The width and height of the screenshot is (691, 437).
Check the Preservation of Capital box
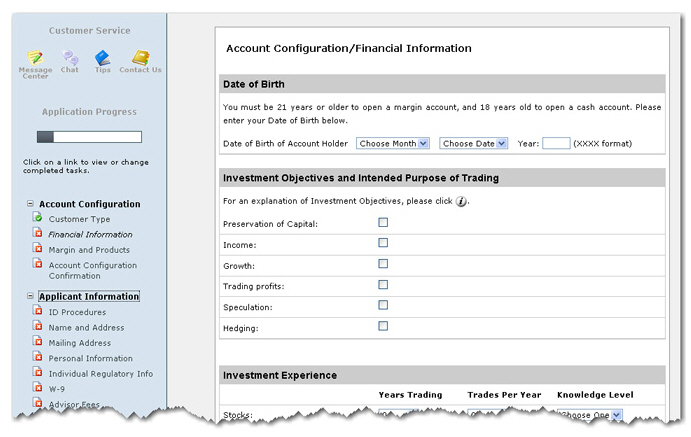tap(383, 222)
